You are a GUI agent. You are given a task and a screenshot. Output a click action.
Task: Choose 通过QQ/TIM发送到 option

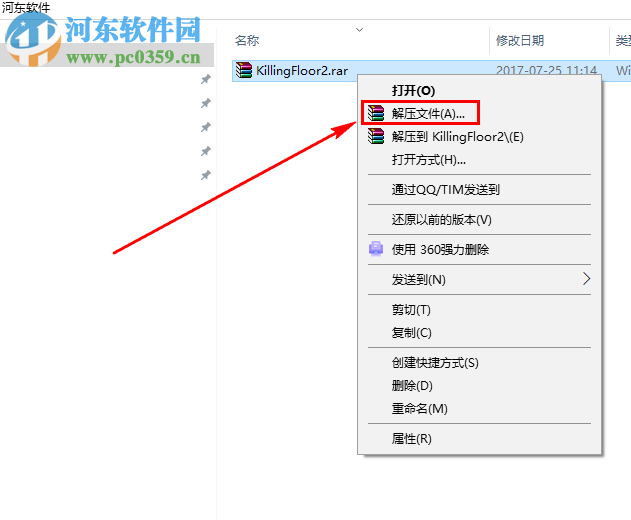pos(445,190)
